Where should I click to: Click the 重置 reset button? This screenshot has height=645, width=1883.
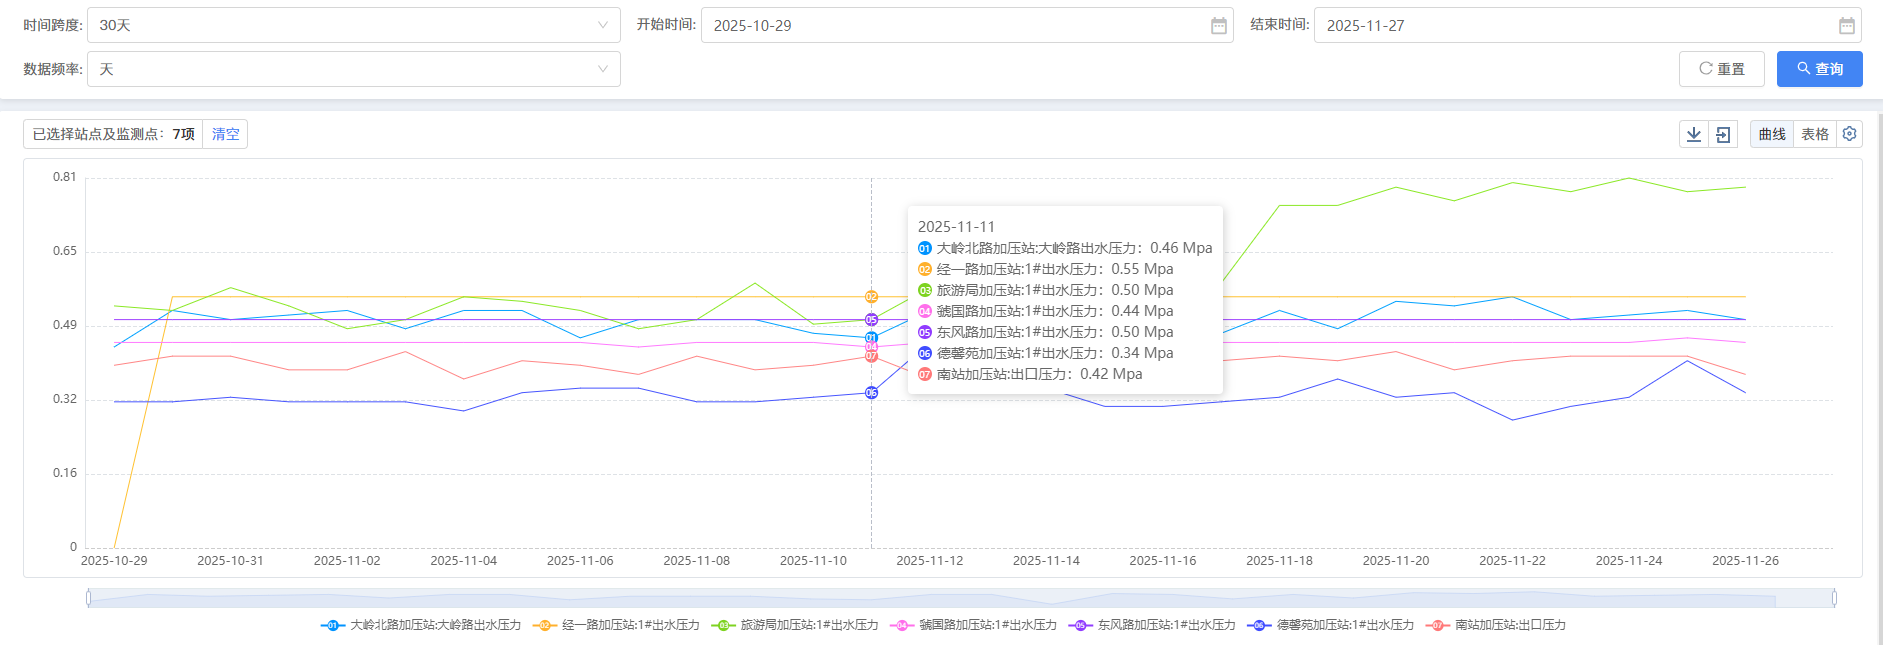1721,69
